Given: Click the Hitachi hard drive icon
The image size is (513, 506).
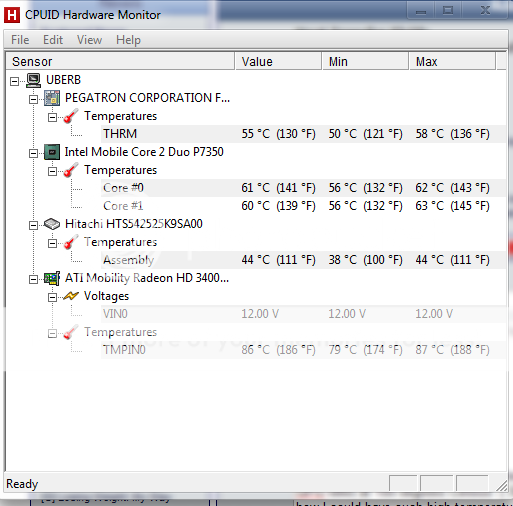Looking at the screenshot, I should [52, 224].
